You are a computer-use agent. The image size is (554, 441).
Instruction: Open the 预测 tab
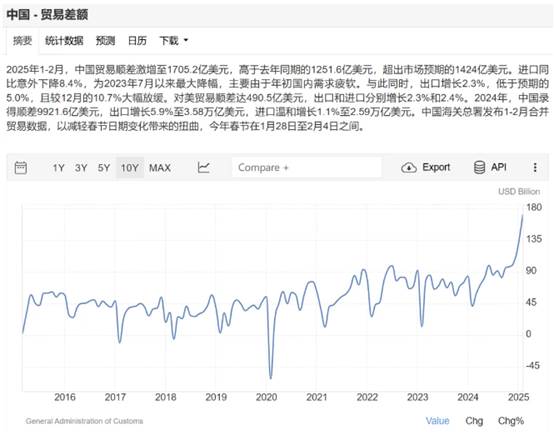pos(105,41)
